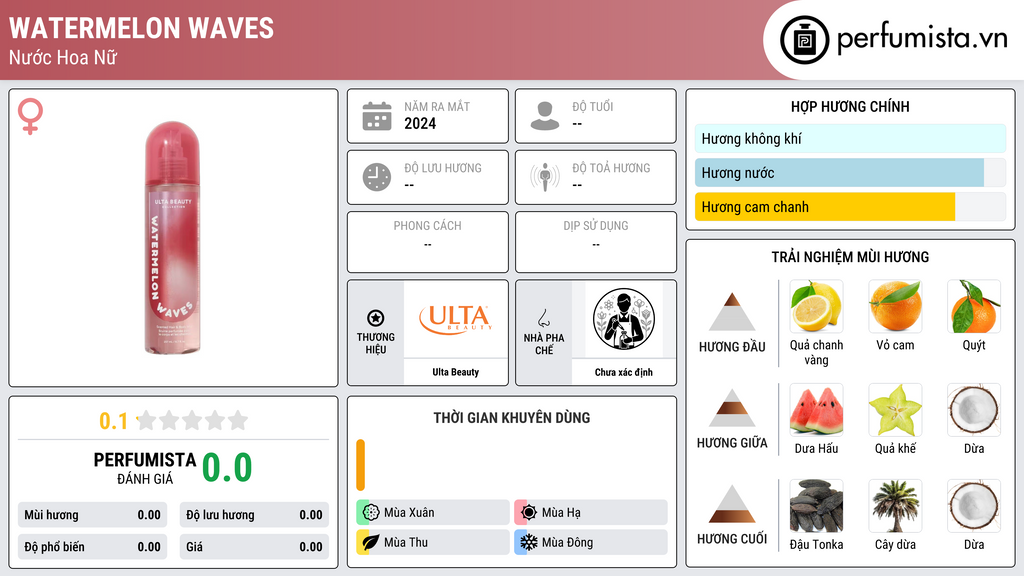Click the Watermelon Waves bottle image

tap(172, 238)
